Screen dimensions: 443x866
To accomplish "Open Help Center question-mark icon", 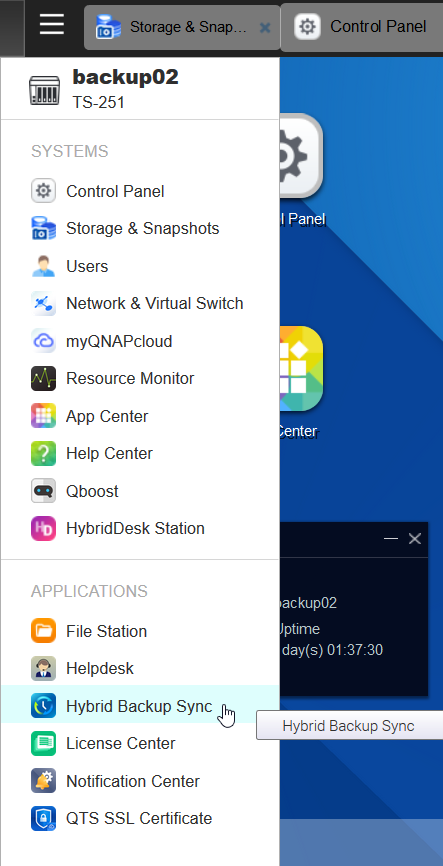I will click(x=43, y=453).
